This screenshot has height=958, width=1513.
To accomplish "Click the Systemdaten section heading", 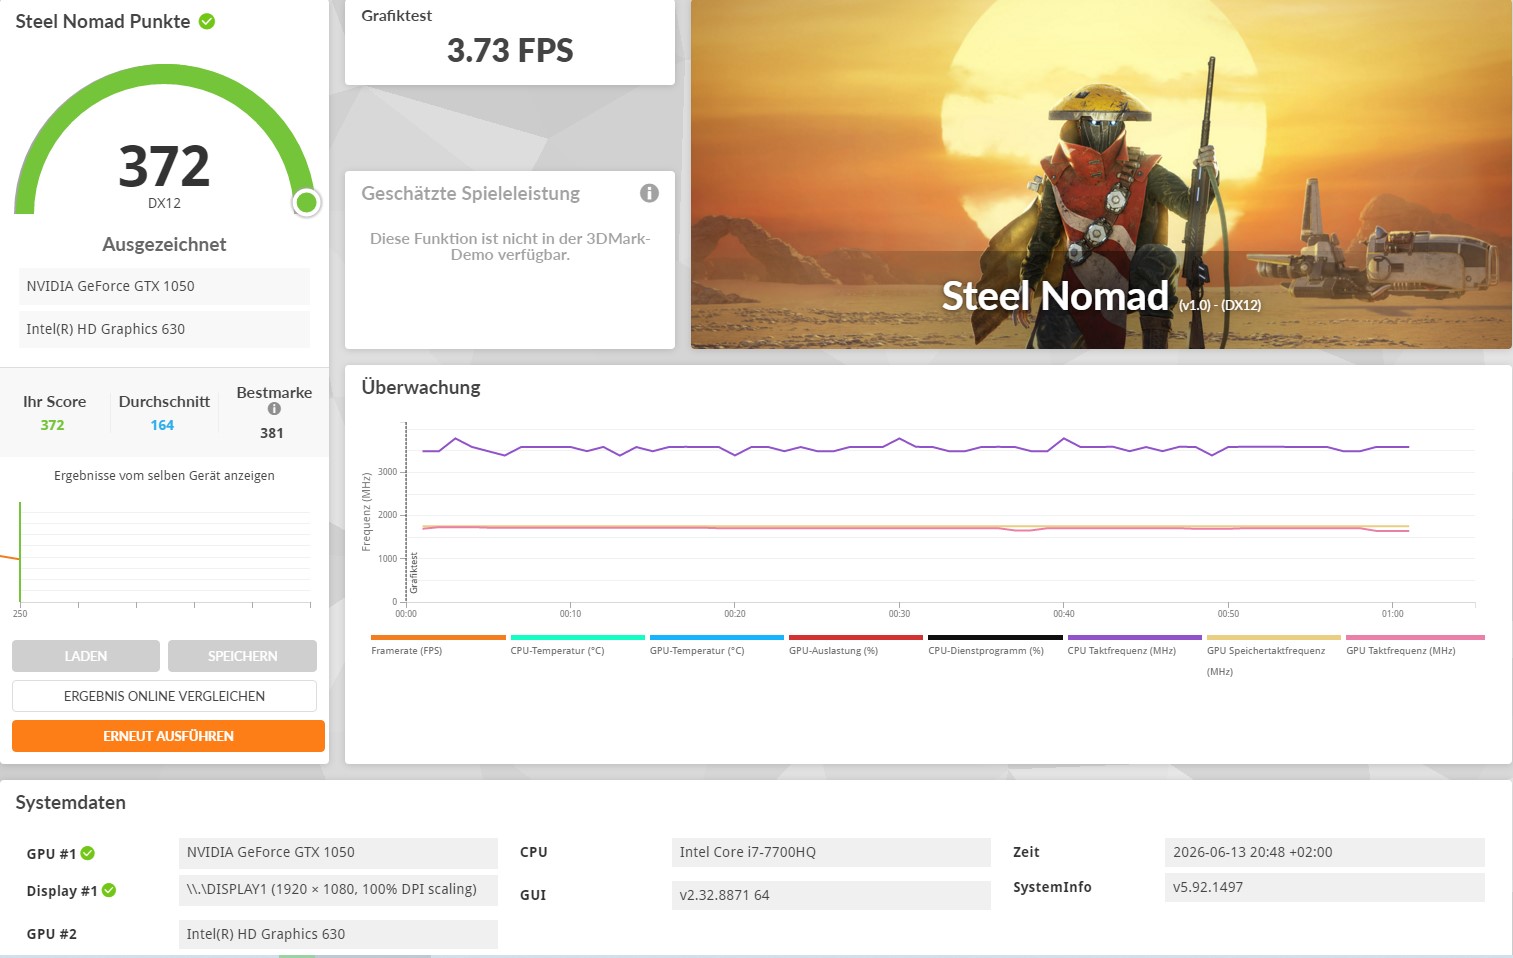I will tap(71, 803).
